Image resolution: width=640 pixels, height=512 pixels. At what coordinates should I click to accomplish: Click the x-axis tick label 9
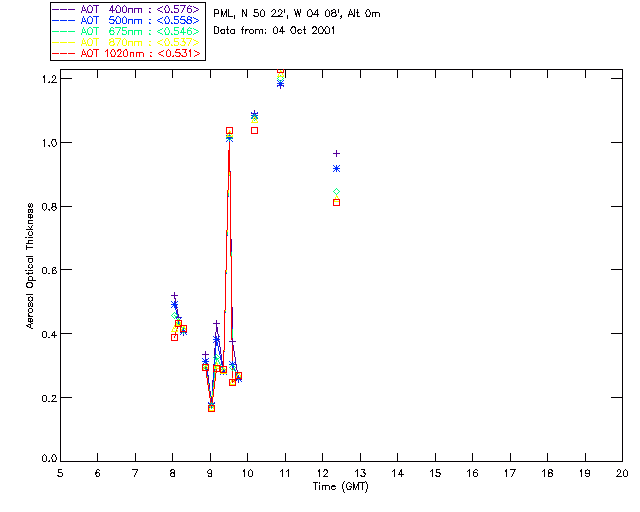click(x=210, y=473)
